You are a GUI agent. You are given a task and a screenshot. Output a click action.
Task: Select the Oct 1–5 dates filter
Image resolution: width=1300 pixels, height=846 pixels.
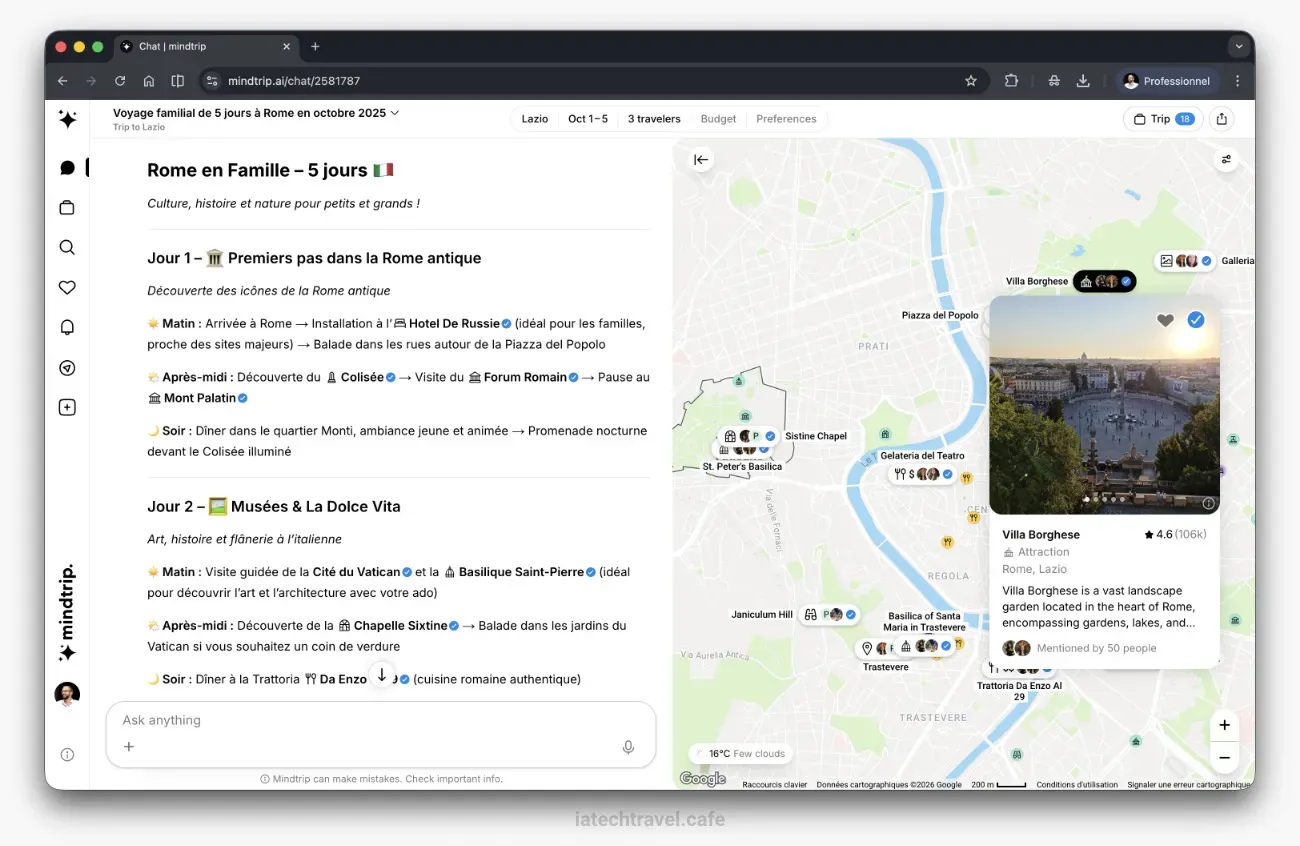[x=588, y=119]
